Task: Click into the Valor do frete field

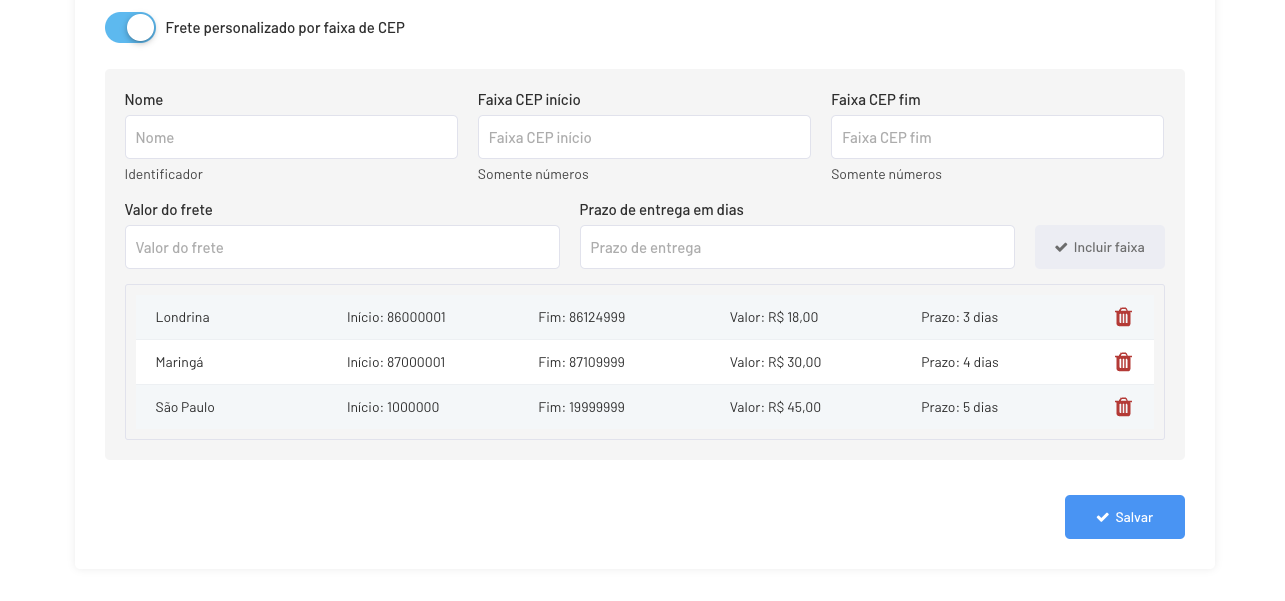Action: pyautogui.click(x=342, y=247)
